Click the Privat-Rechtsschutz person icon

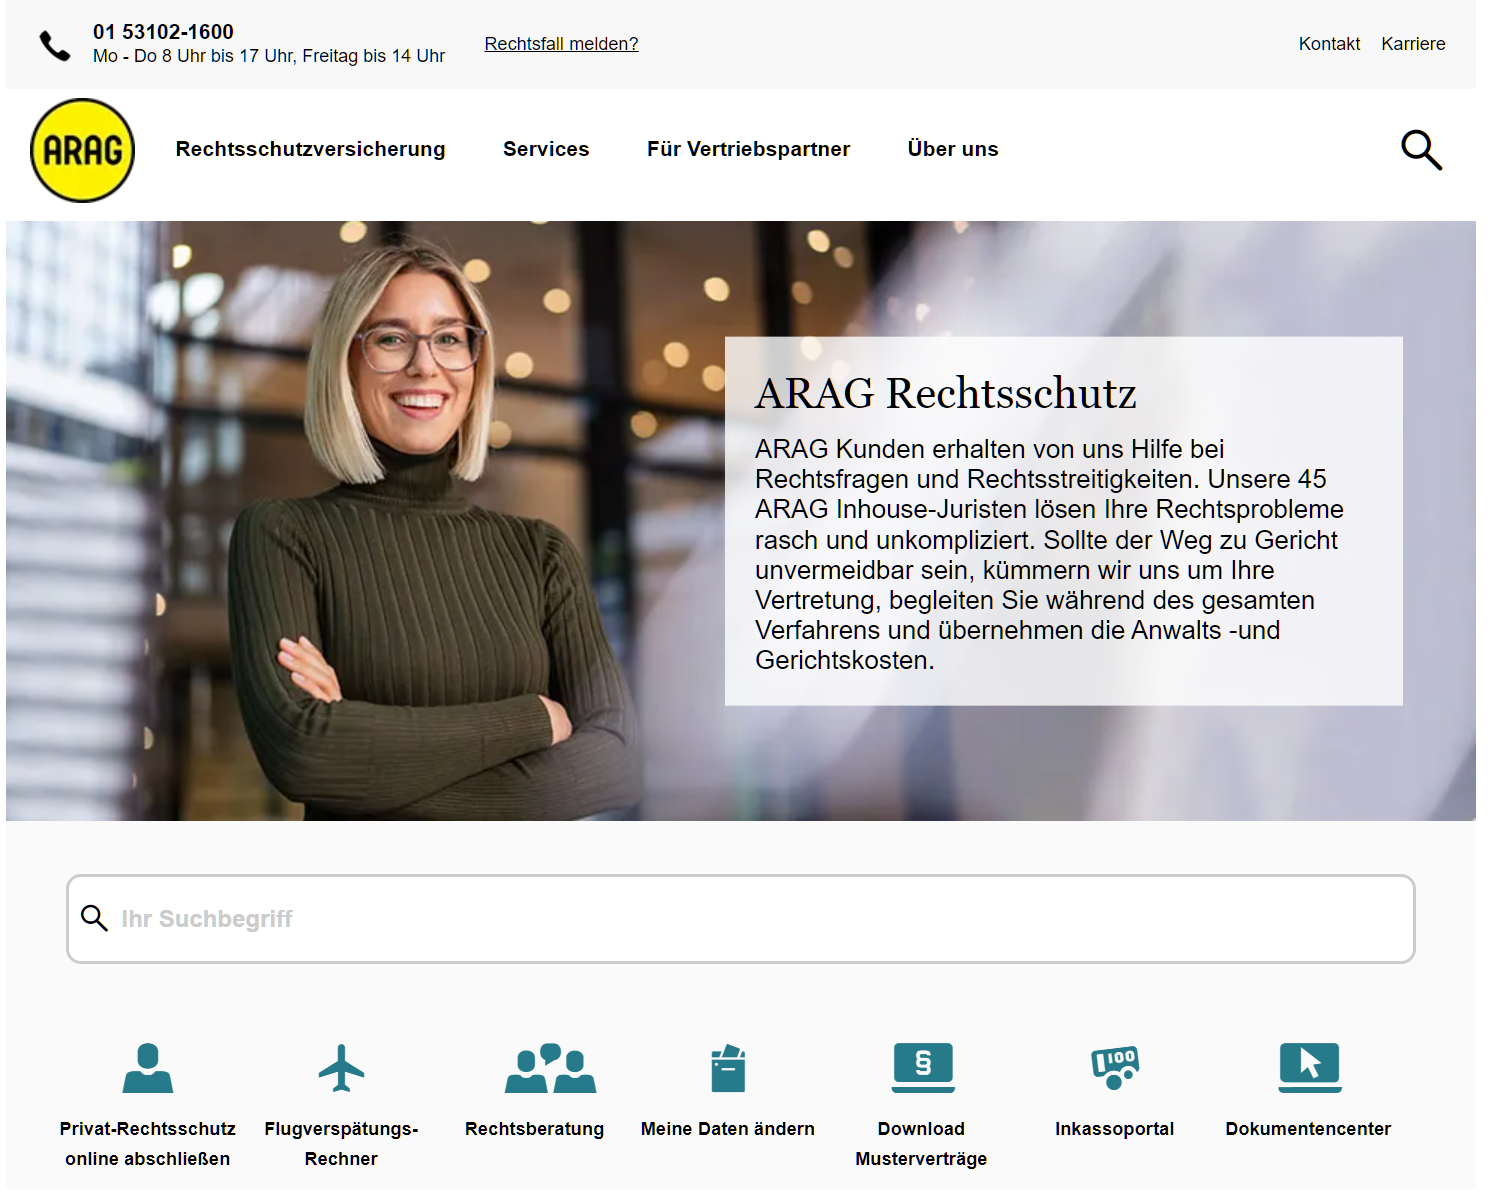coord(148,1068)
